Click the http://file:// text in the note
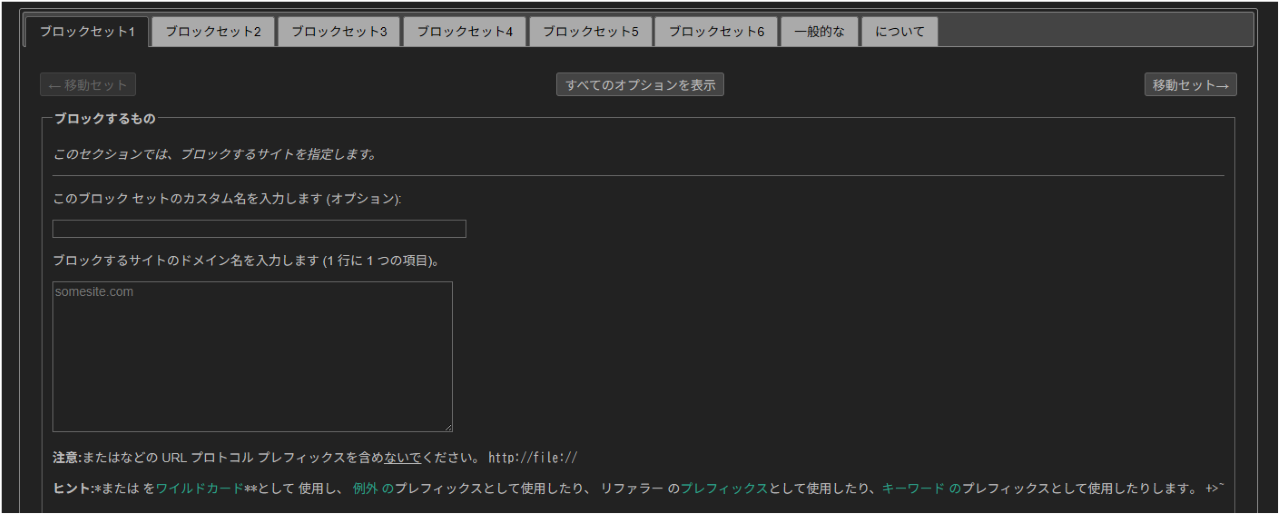Image resolution: width=1280 pixels, height=515 pixels. (534, 458)
